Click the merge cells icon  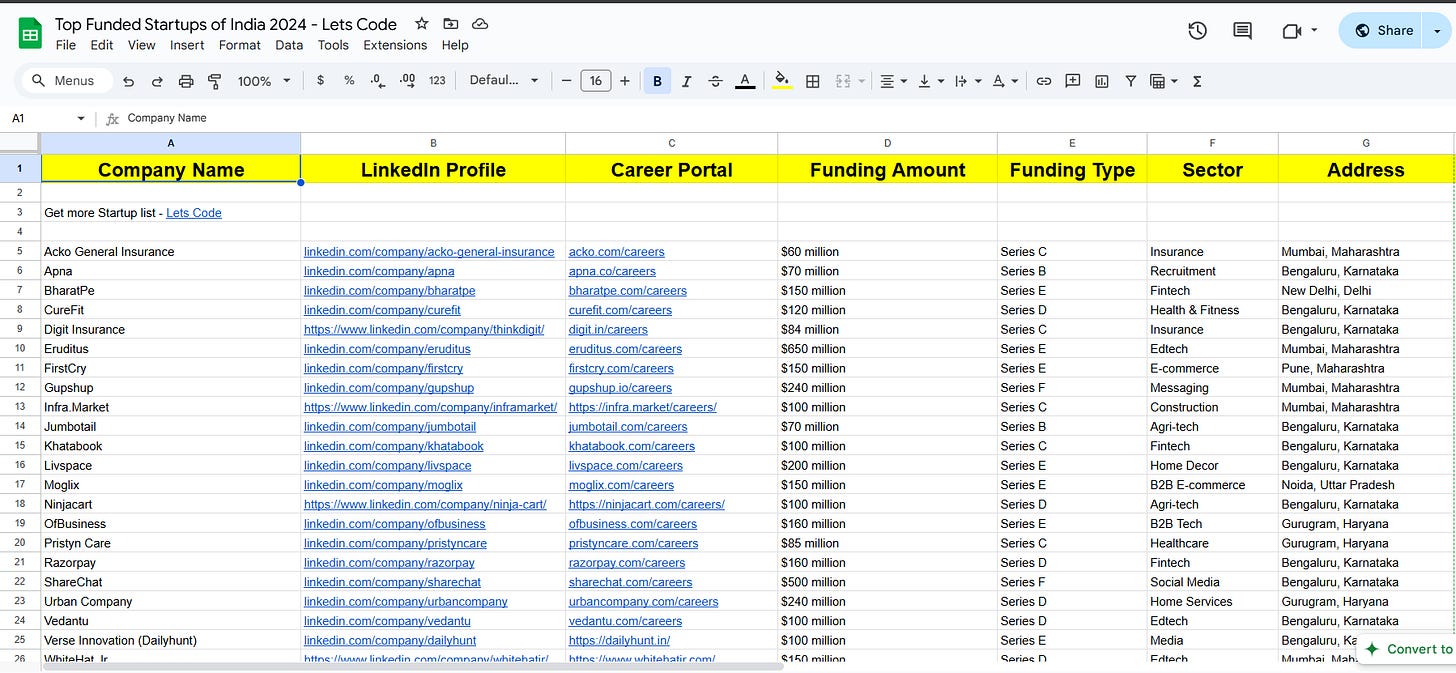[843, 81]
